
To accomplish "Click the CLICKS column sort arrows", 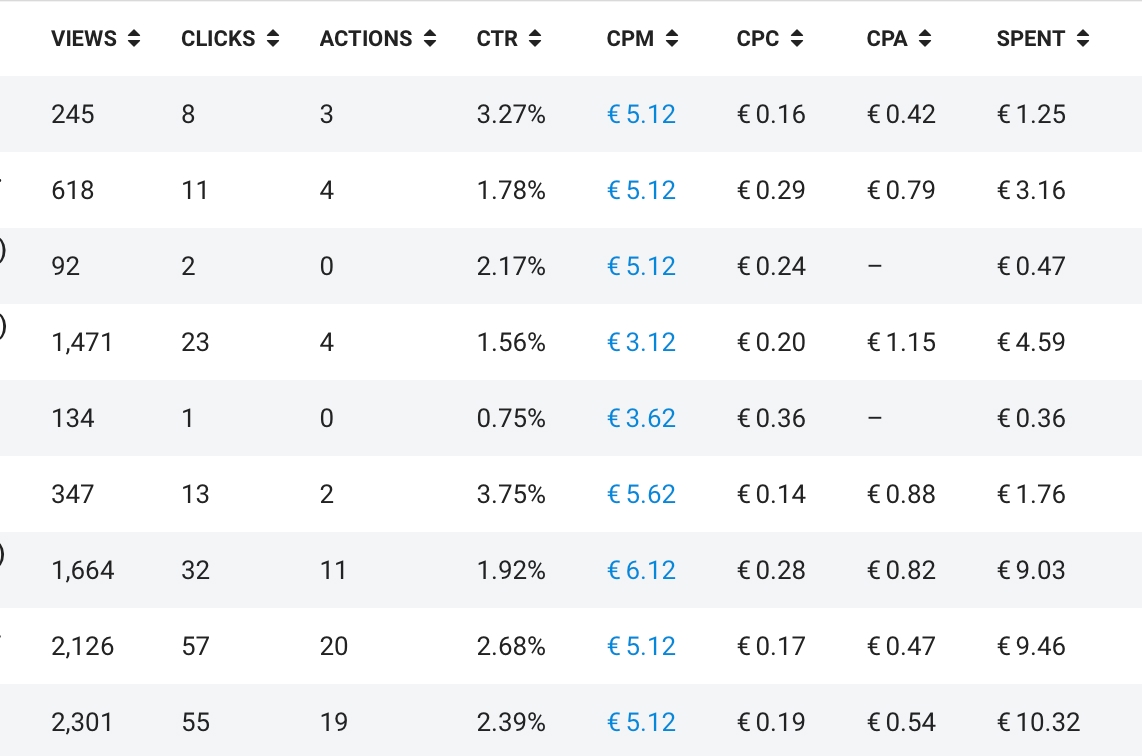I will 273,39.
